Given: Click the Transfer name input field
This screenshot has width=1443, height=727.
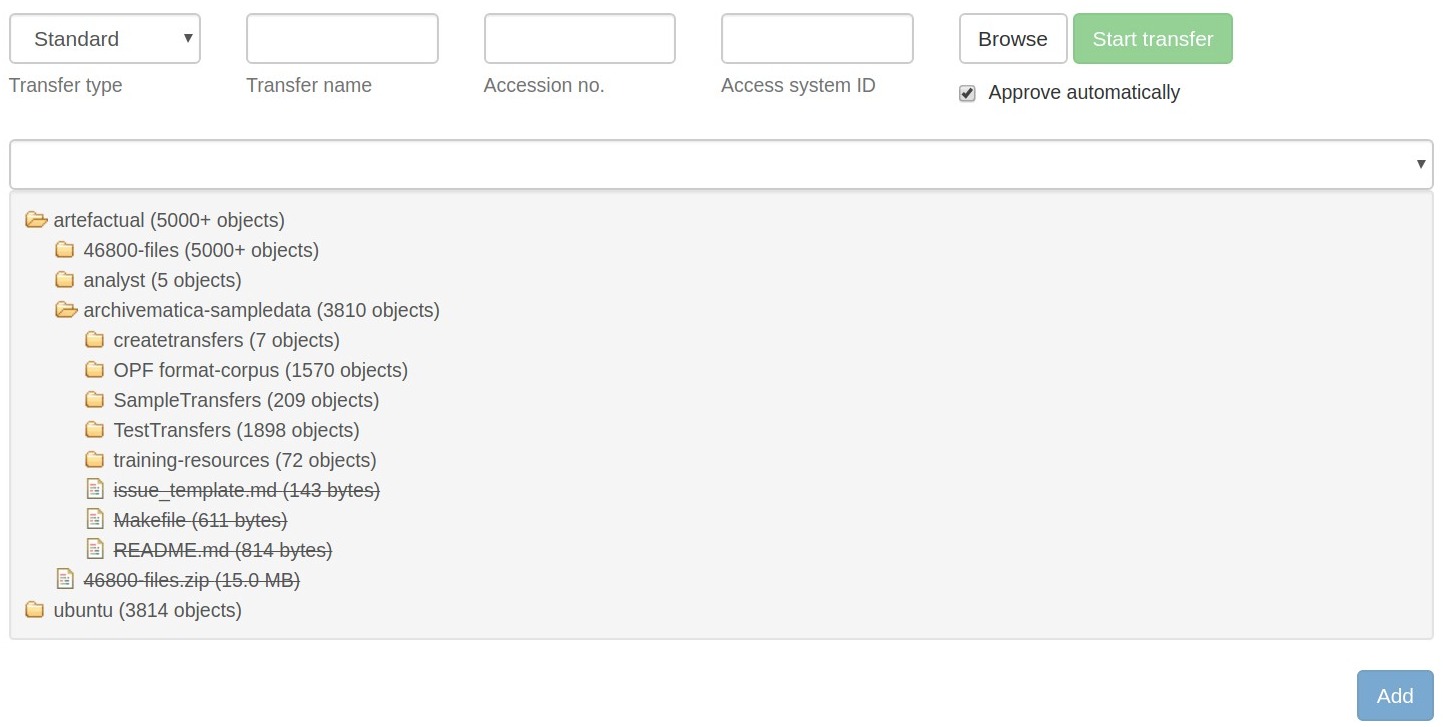Looking at the screenshot, I should coord(342,38).
